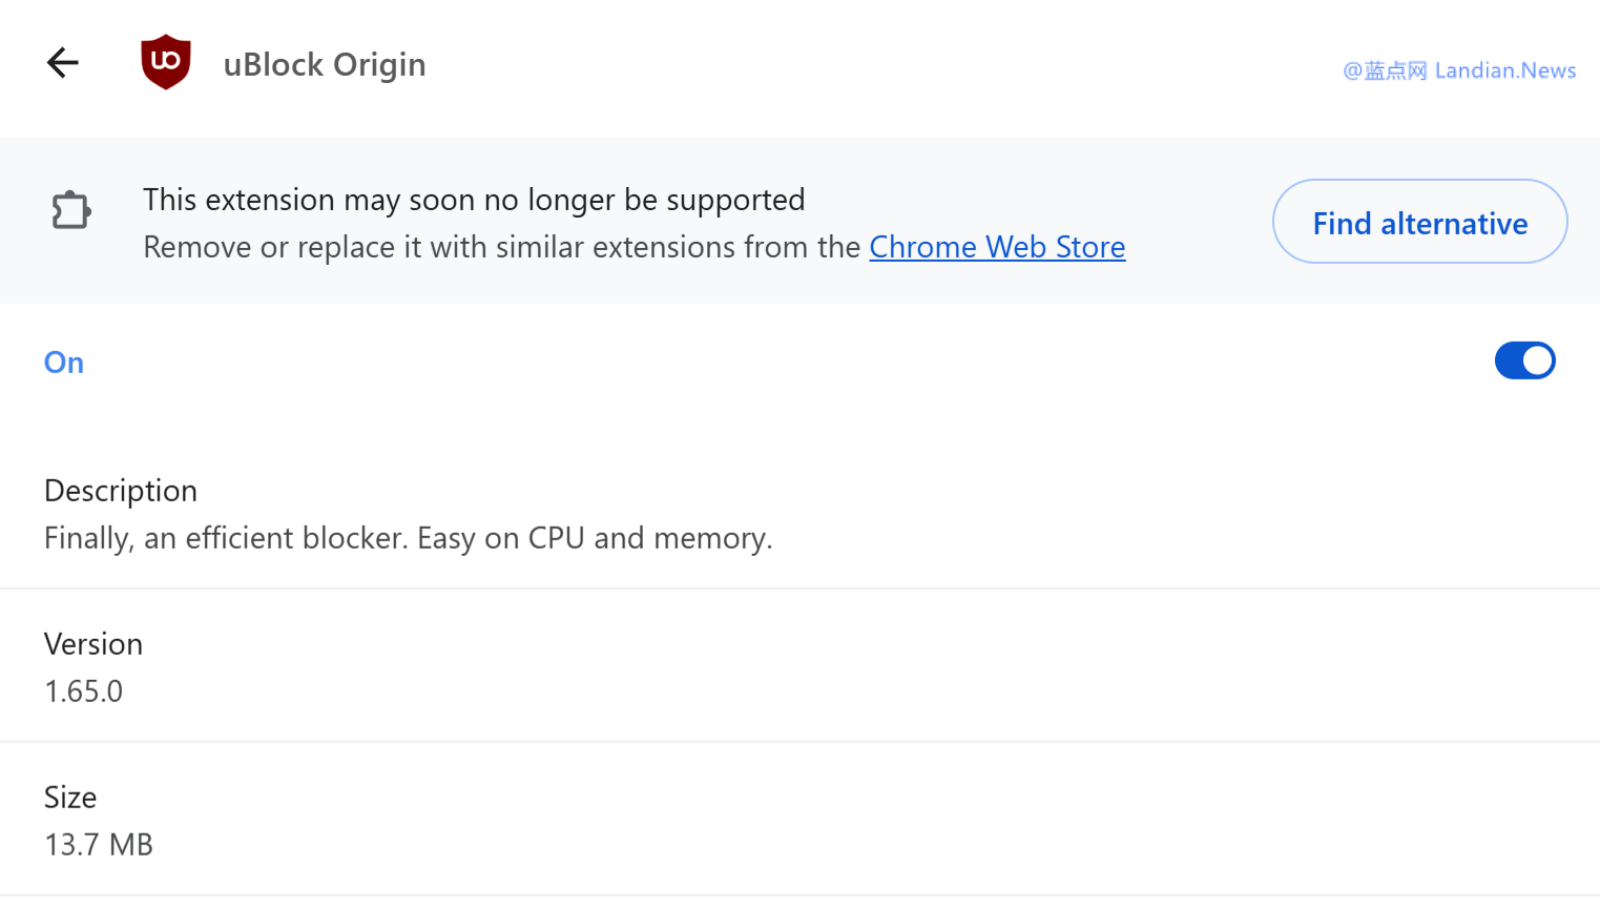Click the uBlock Origin red shield logo
Screen dimensions: 1600x900
click(166, 62)
